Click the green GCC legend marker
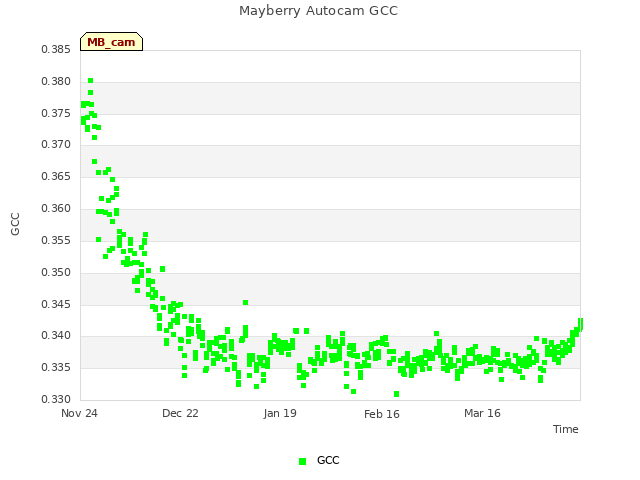The height and width of the screenshot is (480, 640). pyautogui.click(x=302, y=461)
